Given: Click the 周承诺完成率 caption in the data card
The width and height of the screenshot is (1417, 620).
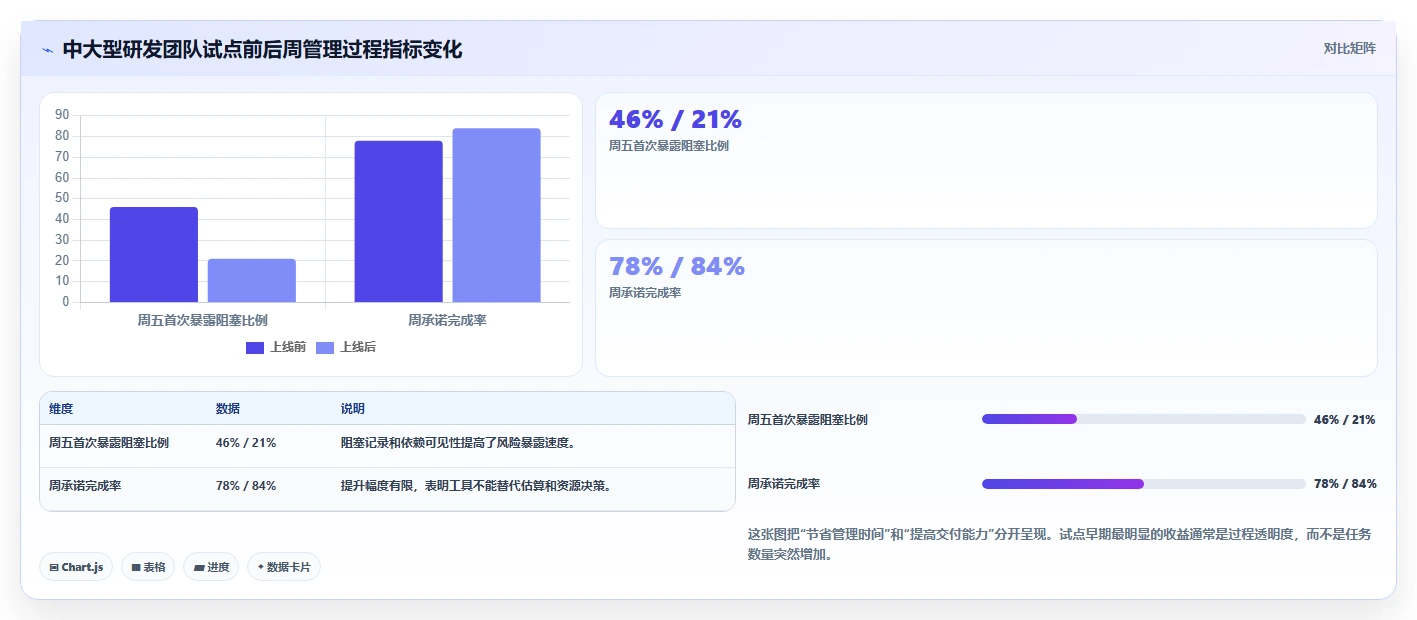Looking at the screenshot, I should pyautogui.click(x=645, y=293).
